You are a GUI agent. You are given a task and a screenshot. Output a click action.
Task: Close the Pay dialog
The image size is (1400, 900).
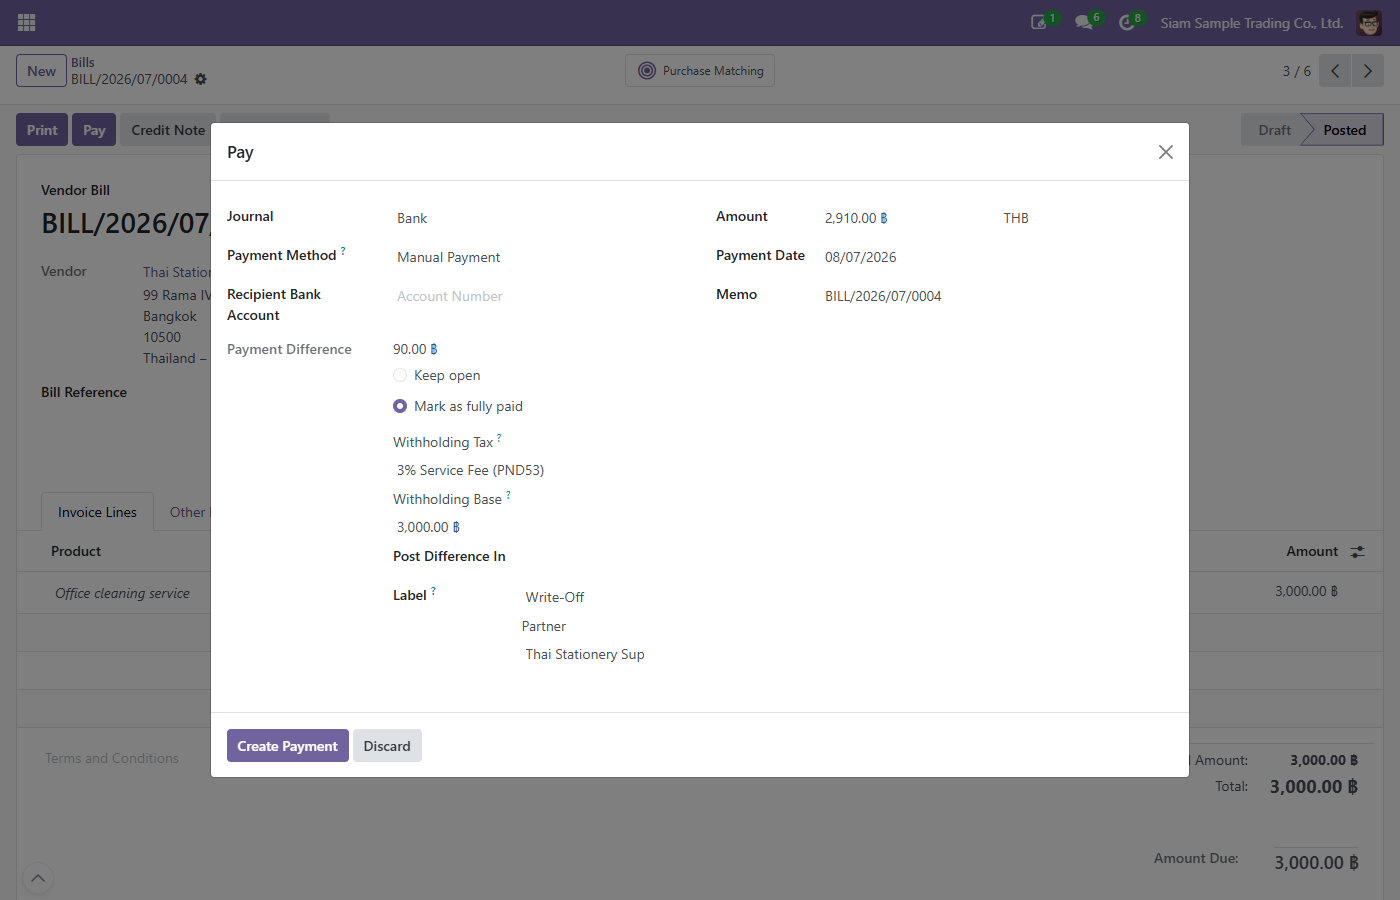(x=1166, y=152)
